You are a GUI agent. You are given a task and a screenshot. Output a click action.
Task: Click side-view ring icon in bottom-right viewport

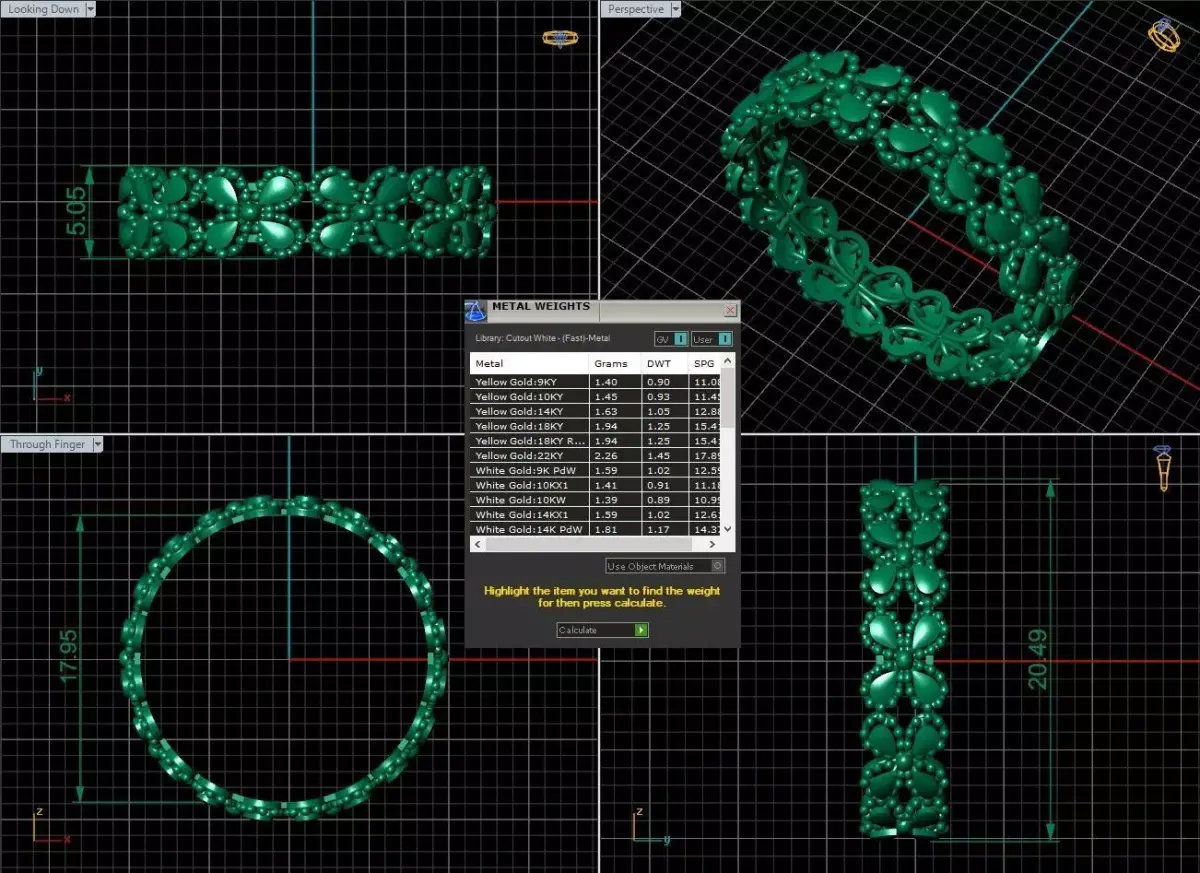pyautogui.click(x=1163, y=468)
